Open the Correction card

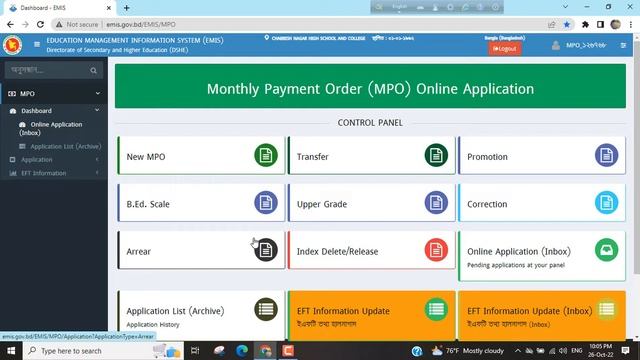tap(542, 203)
